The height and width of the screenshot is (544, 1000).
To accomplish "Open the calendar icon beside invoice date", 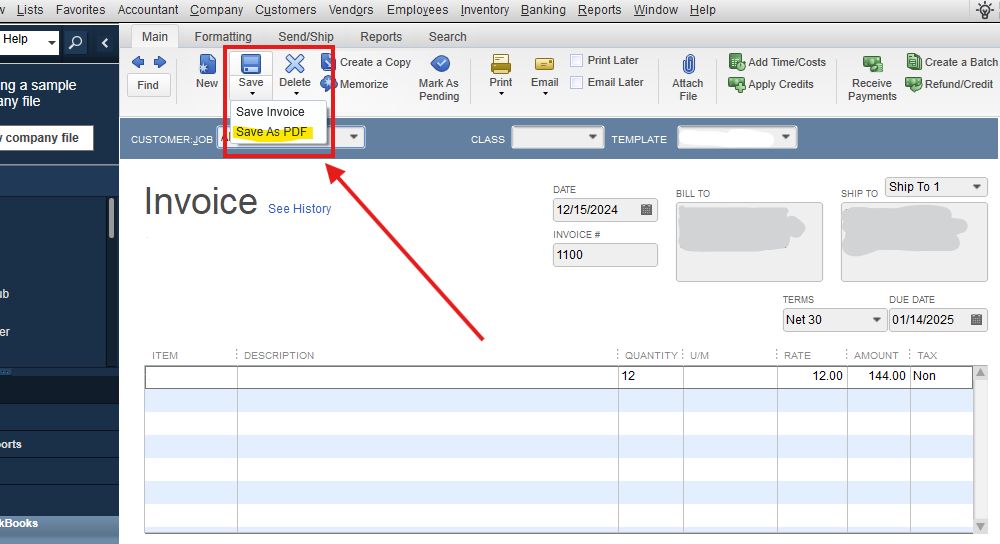I will click(647, 210).
